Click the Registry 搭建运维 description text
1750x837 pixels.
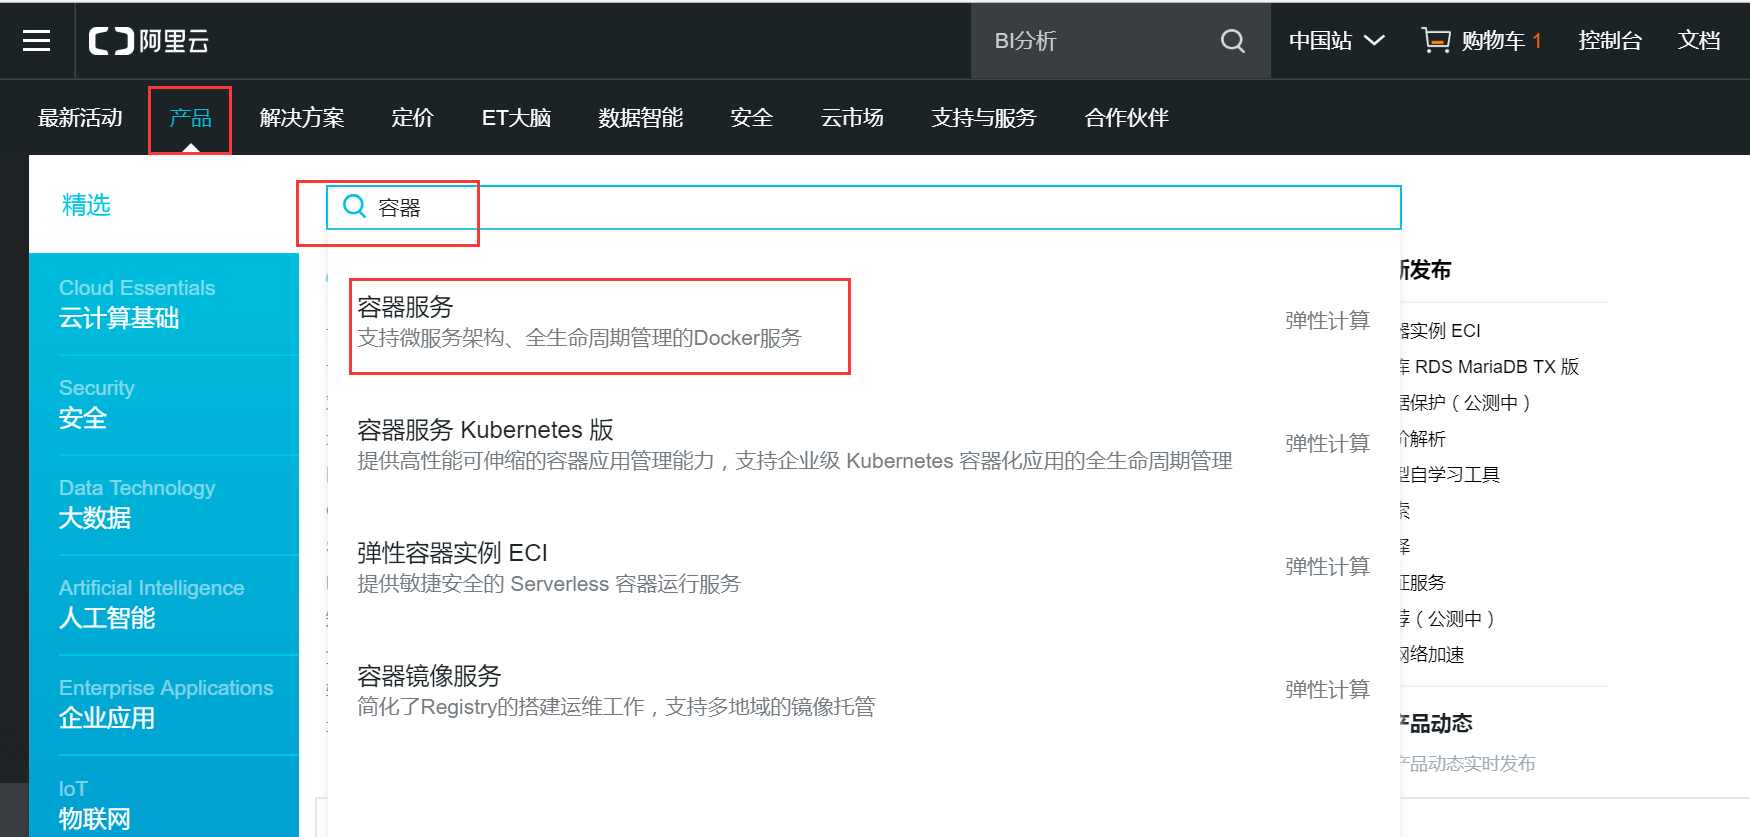click(x=616, y=707)
